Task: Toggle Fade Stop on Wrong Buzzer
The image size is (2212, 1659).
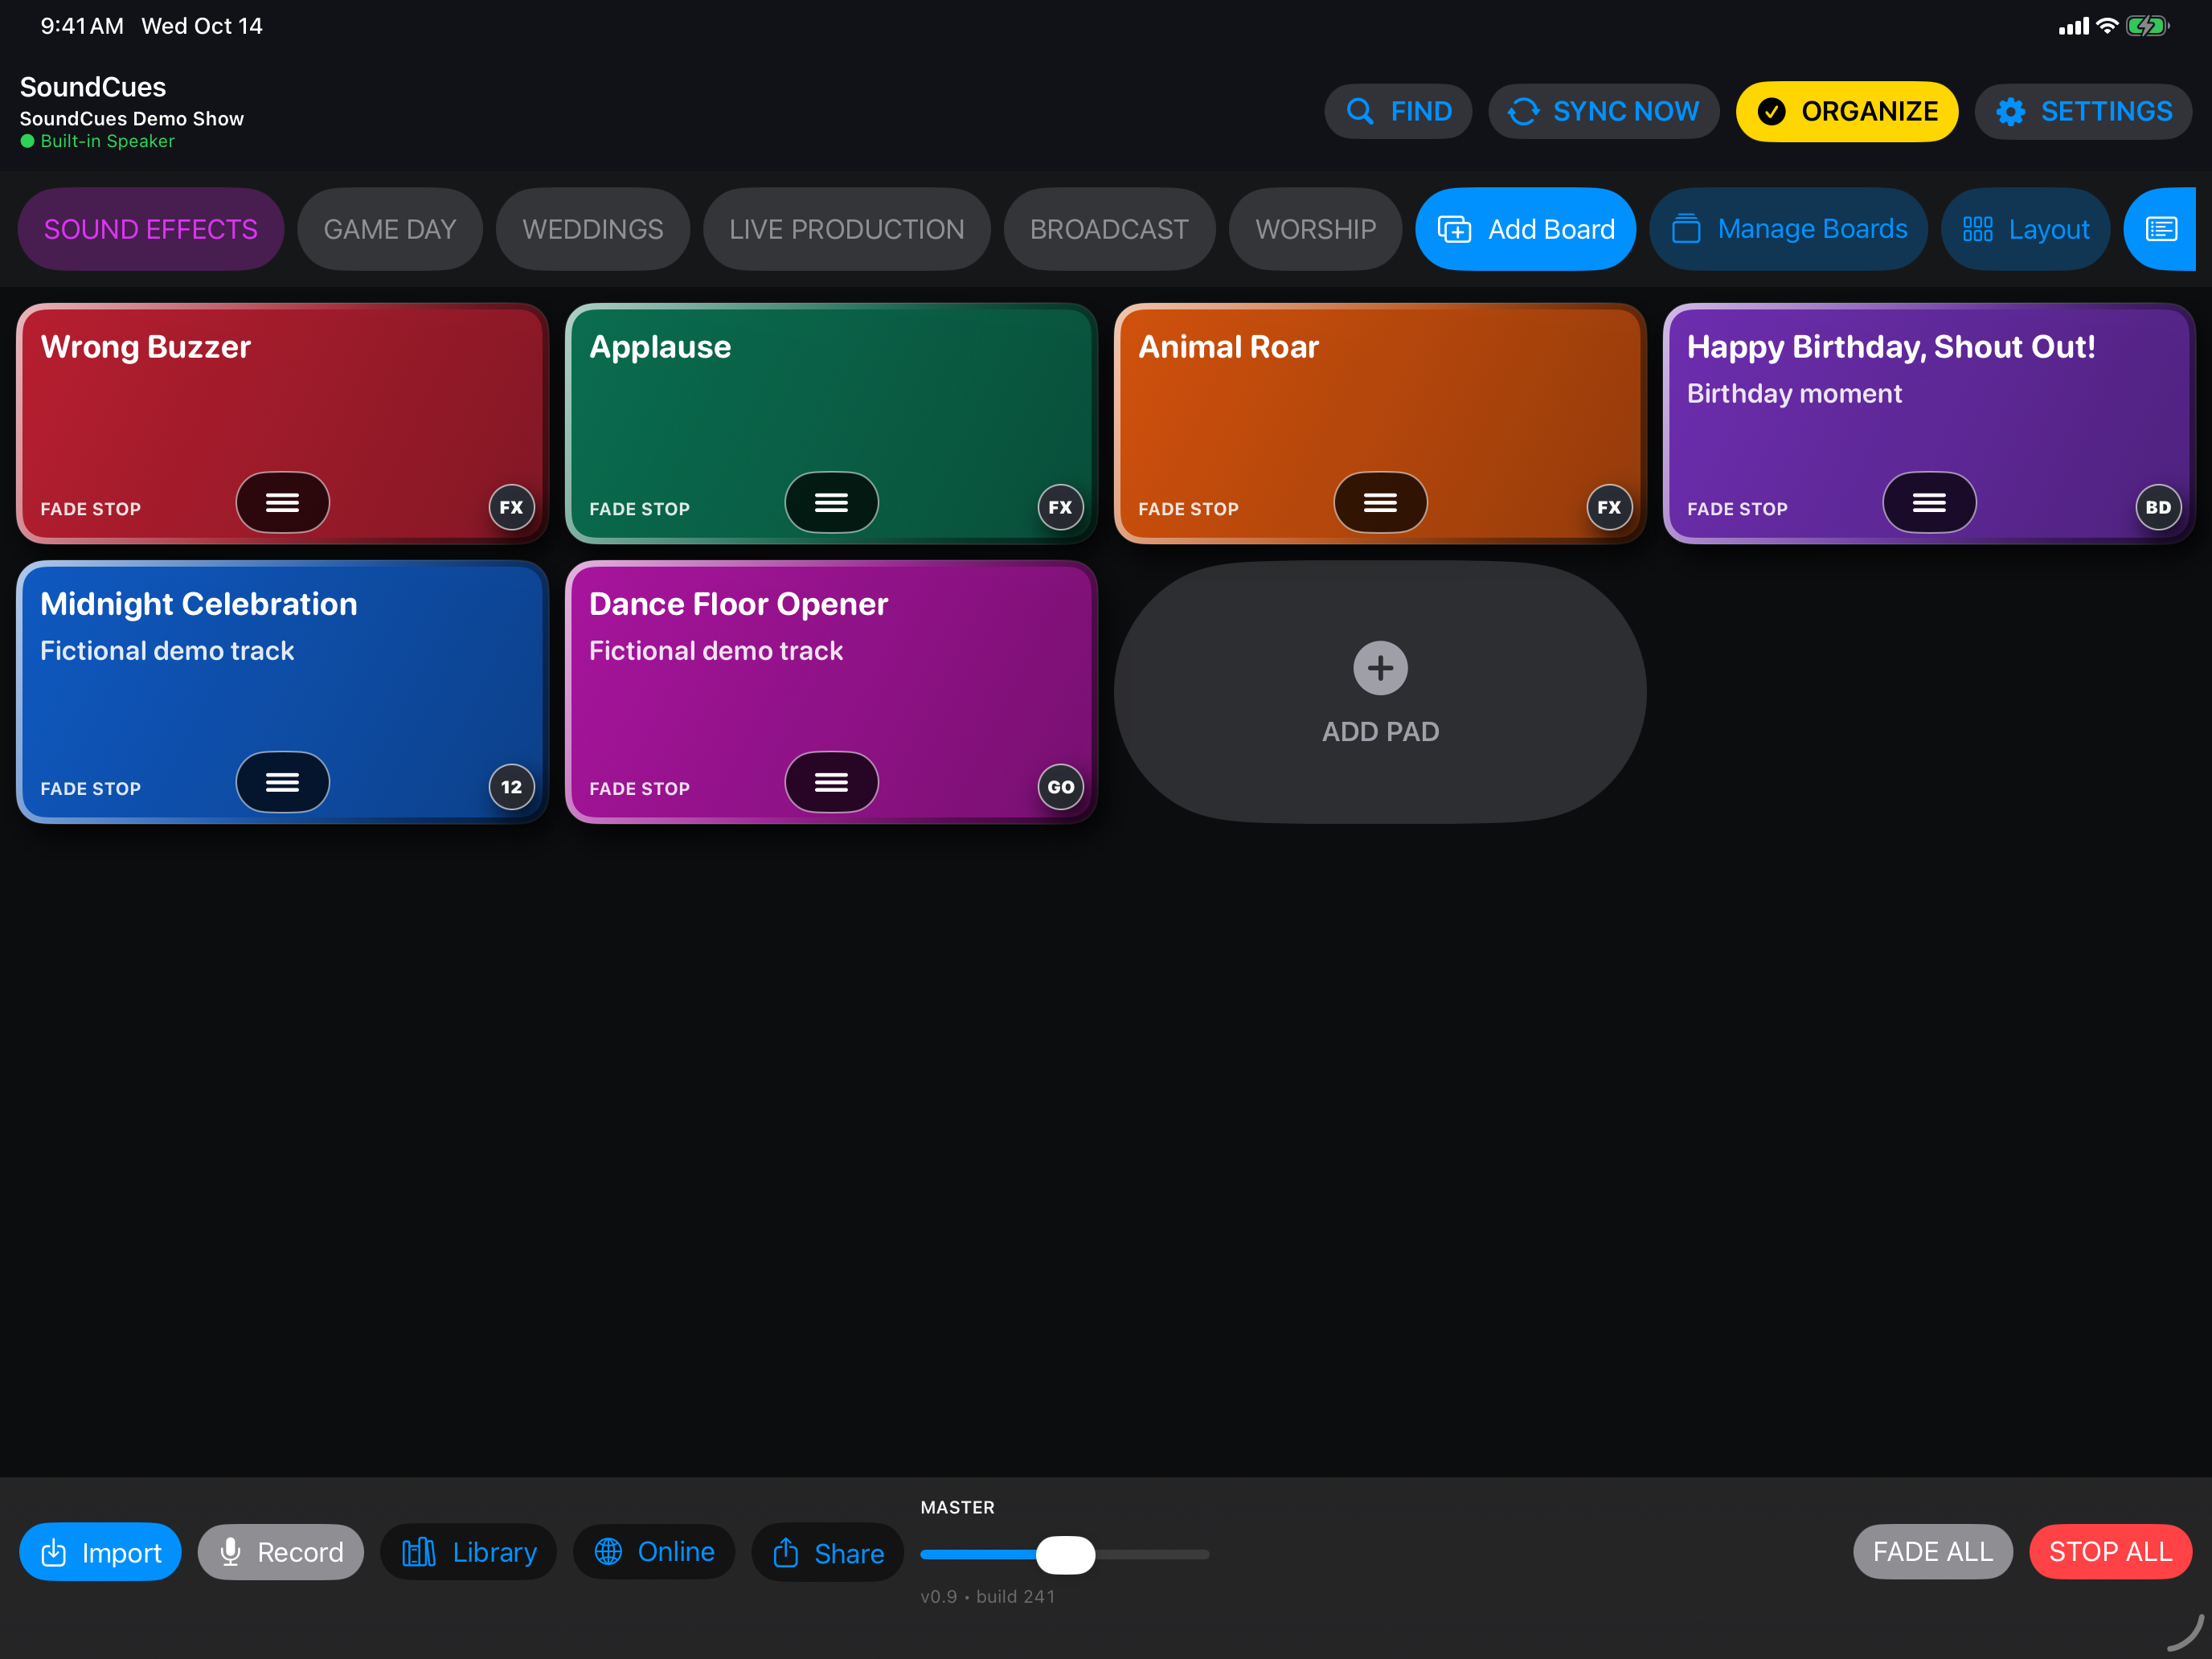Action: click(91, 509)
